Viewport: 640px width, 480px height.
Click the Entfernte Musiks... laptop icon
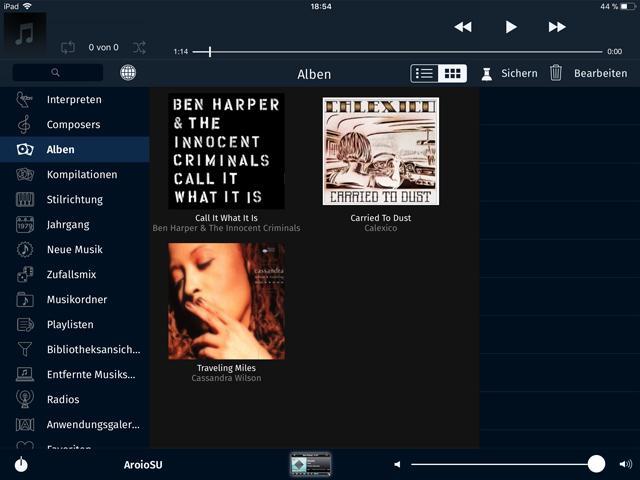(x=25, y=374)
